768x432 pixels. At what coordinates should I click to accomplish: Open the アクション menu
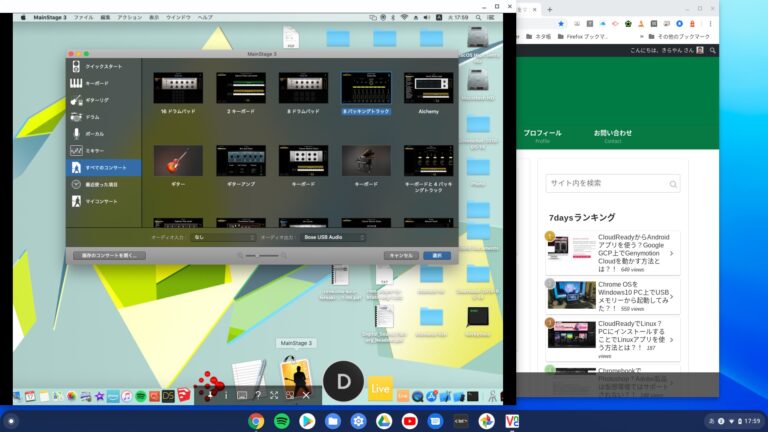pyautogui.click(x=129, y=18)
